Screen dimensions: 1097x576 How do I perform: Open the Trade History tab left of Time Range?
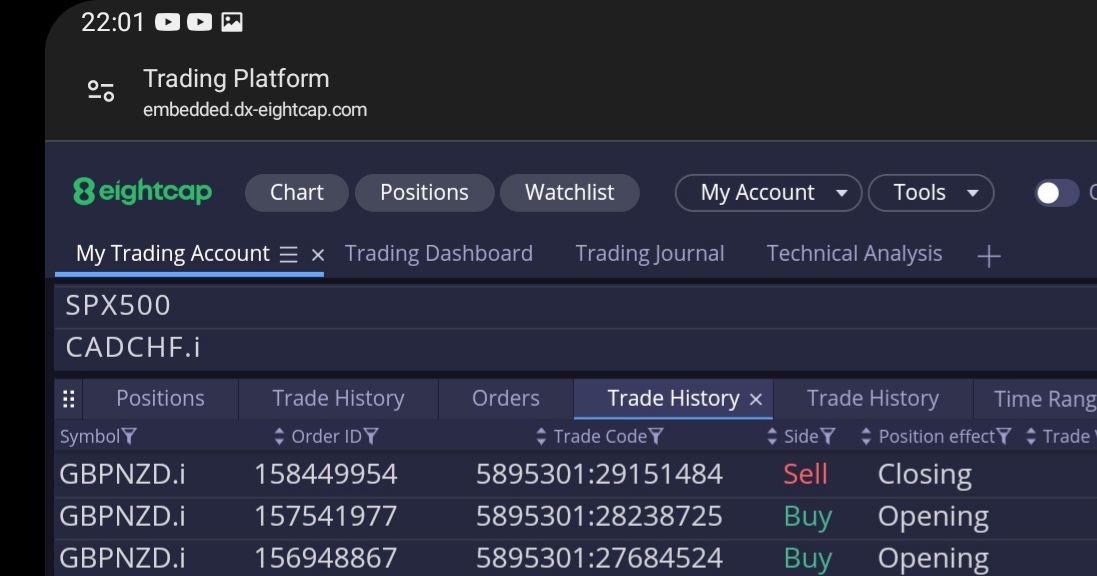(872, 398)
